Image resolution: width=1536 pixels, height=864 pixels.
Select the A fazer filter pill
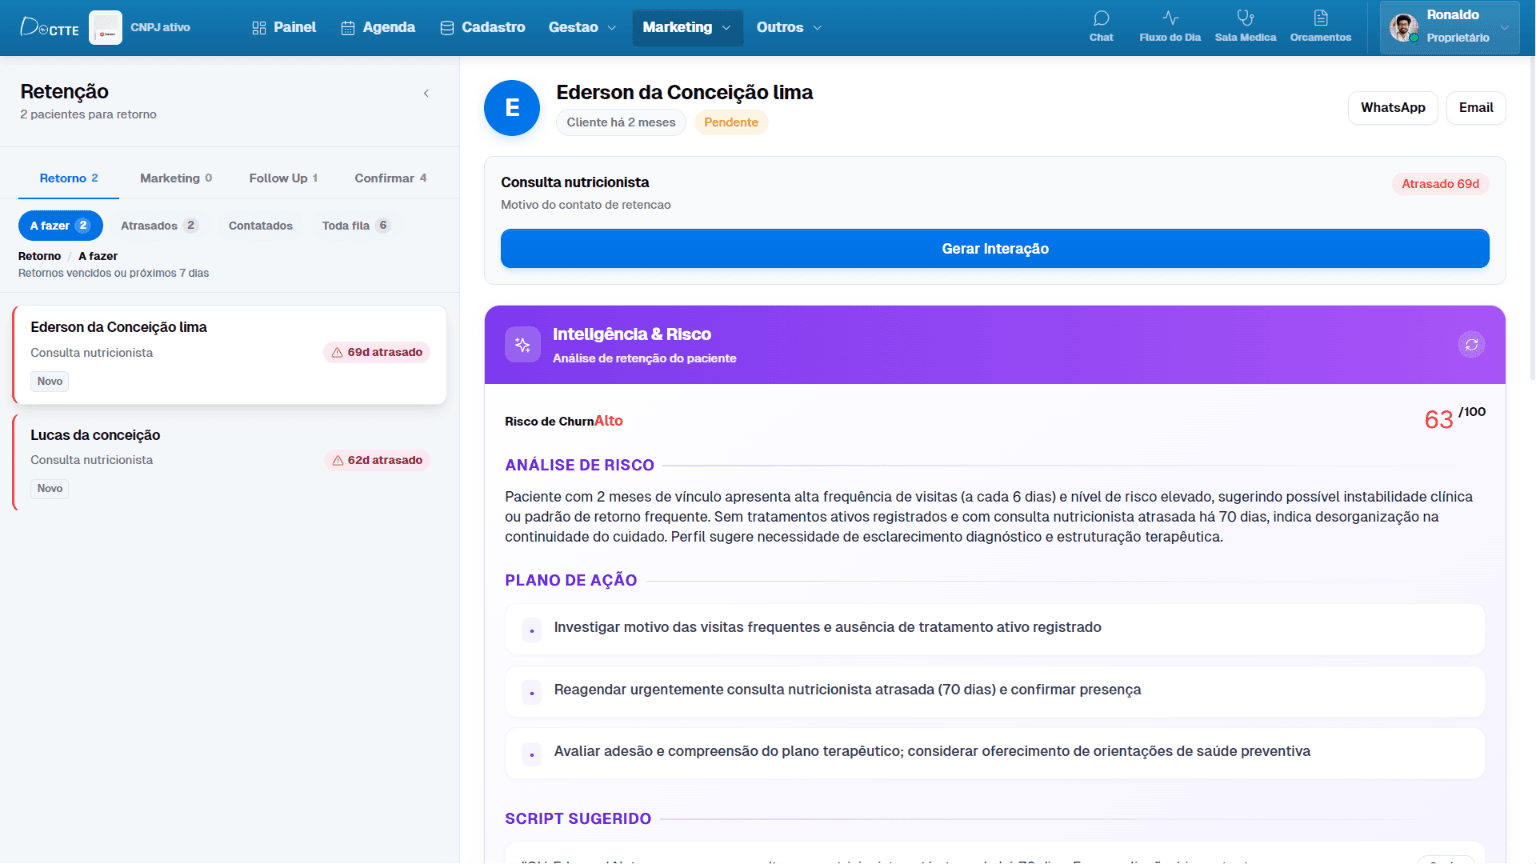[x=60, y=225]
